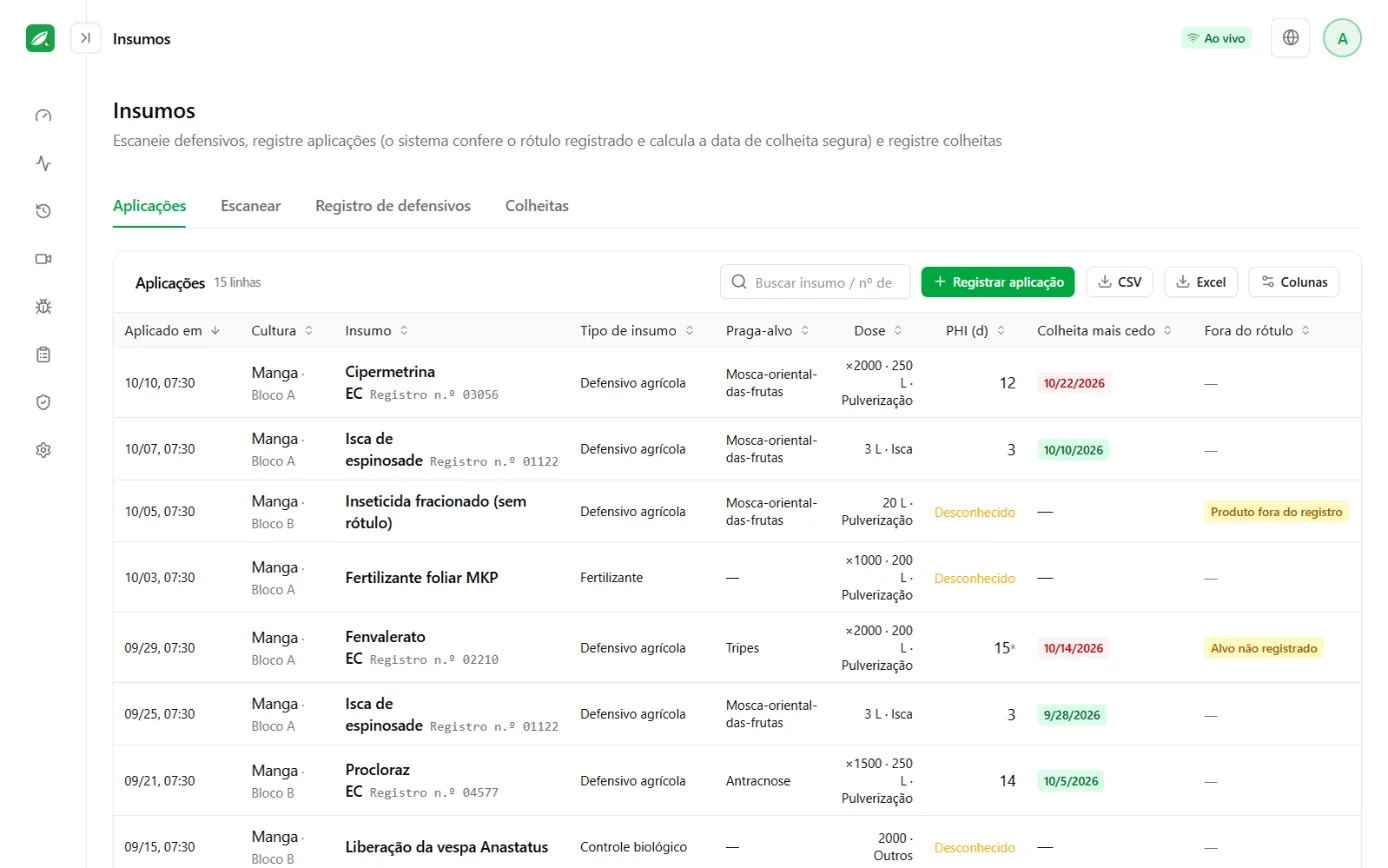
Task: Click the red 10/22/2026 harvest date badge
Action: tap(1074, 383)
